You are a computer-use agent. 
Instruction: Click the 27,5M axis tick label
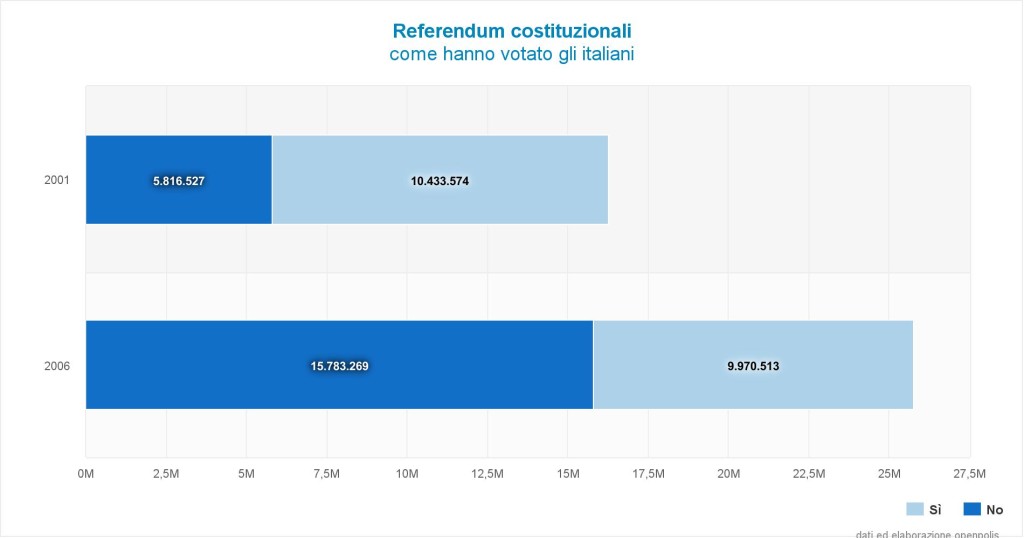969,474
